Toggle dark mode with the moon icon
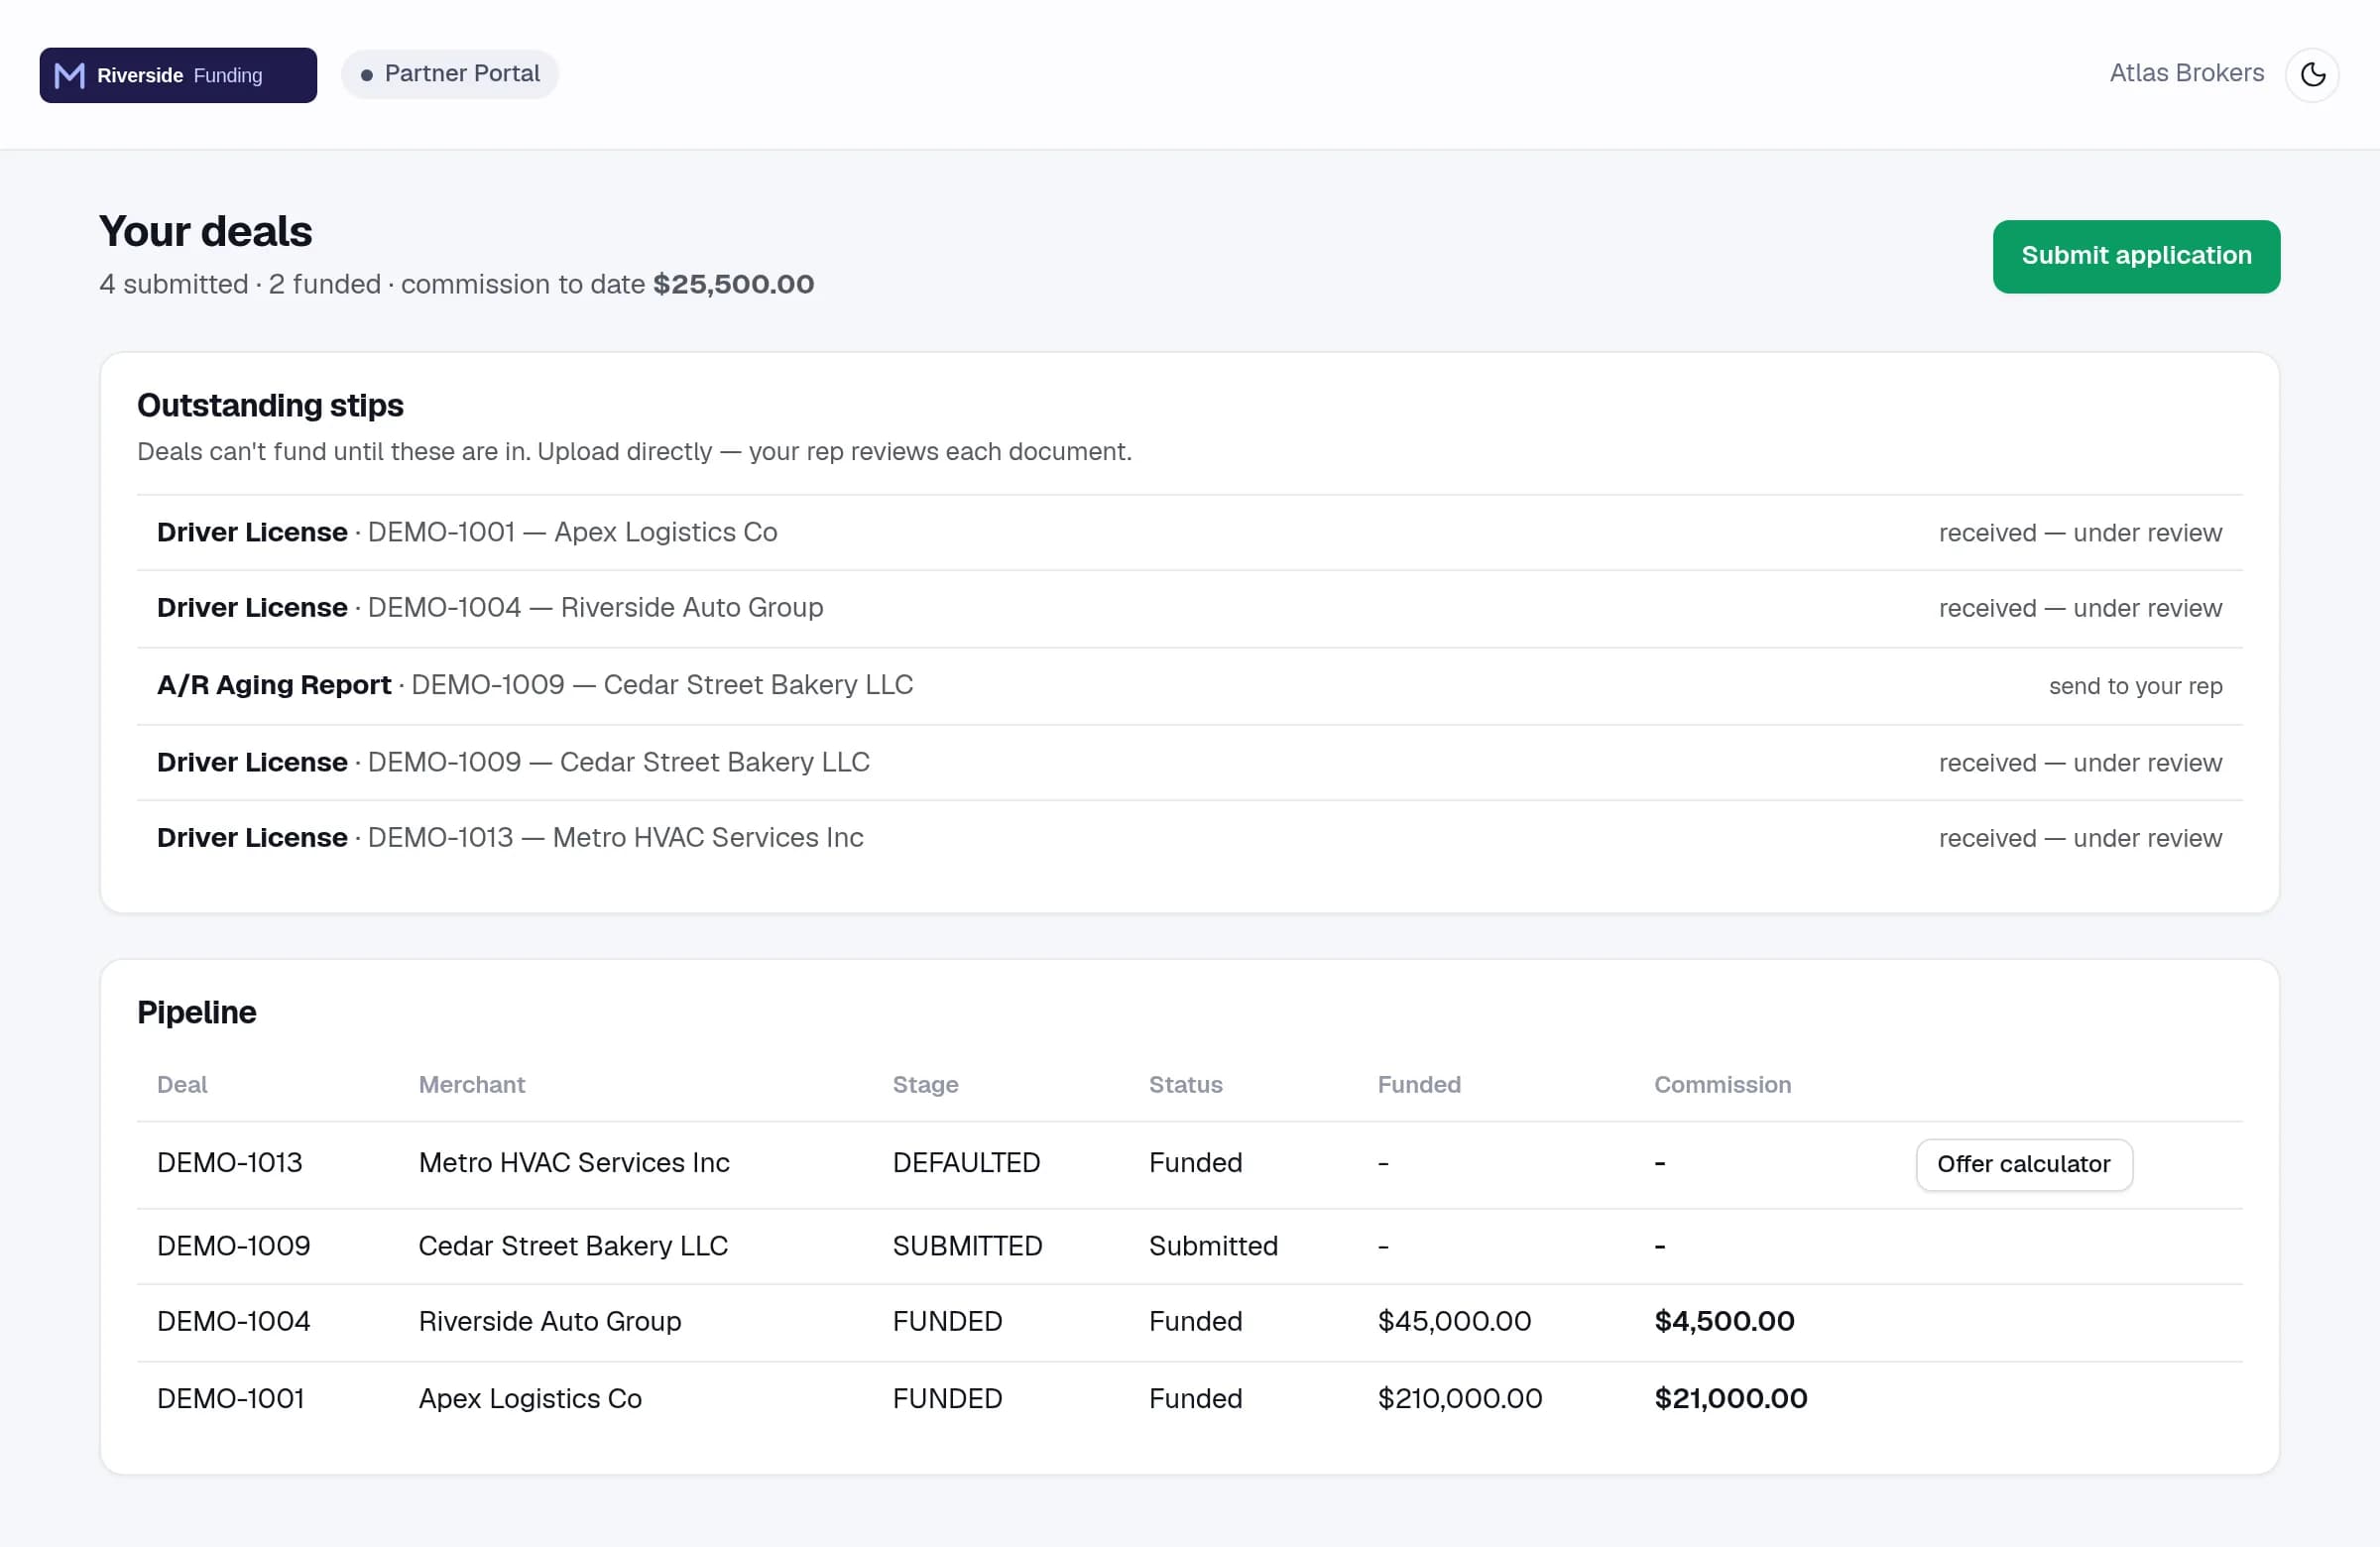The width and height of the screenshot is (2380, 1547). [2312, 74]
